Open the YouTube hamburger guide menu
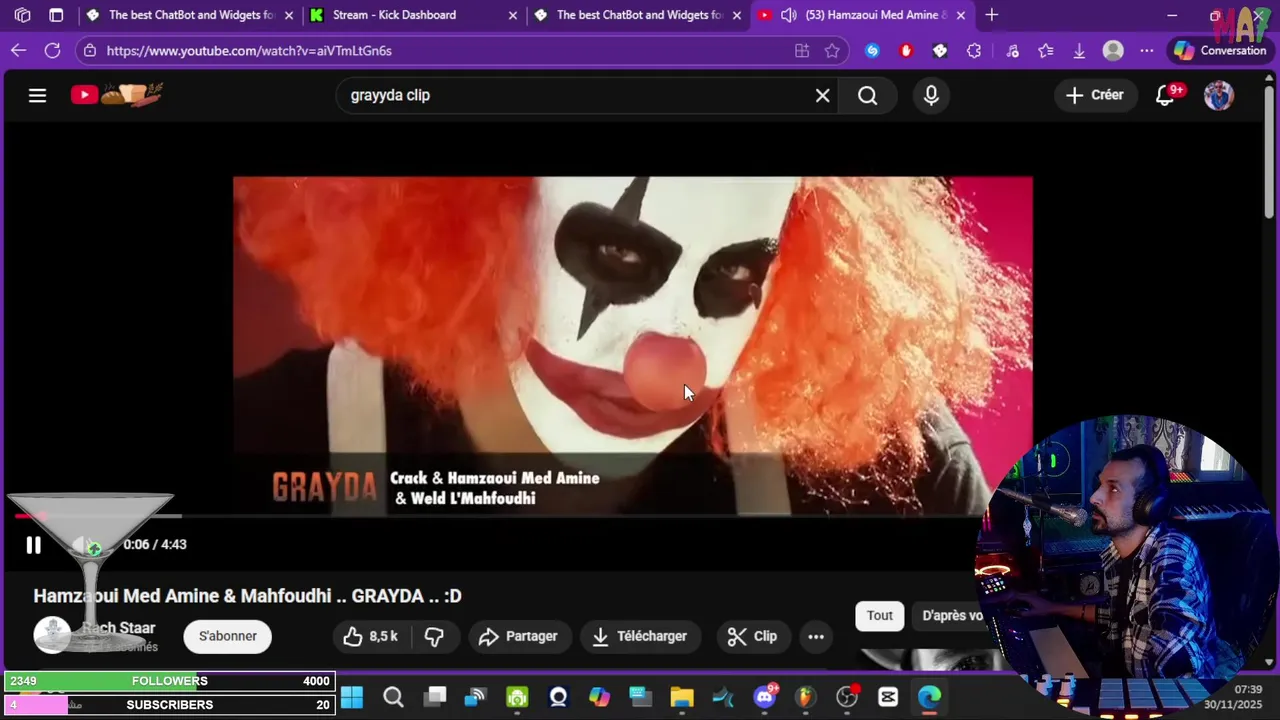Viewport: 1280px width, 720px height. (x=37, y=95)
